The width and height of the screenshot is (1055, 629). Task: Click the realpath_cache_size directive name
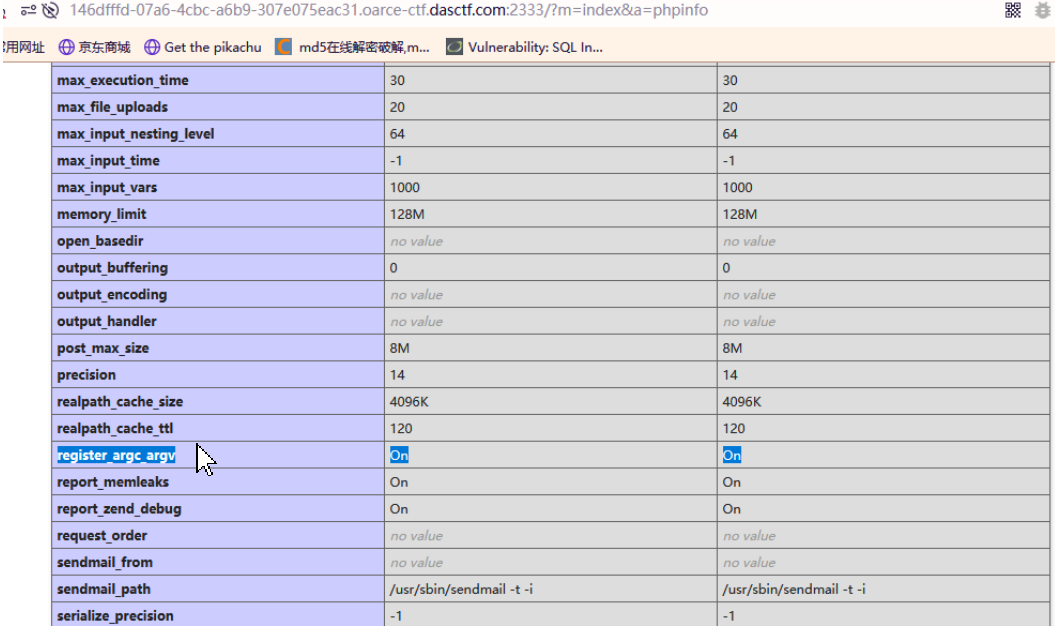pyautogui.click(x=120, y=402)
